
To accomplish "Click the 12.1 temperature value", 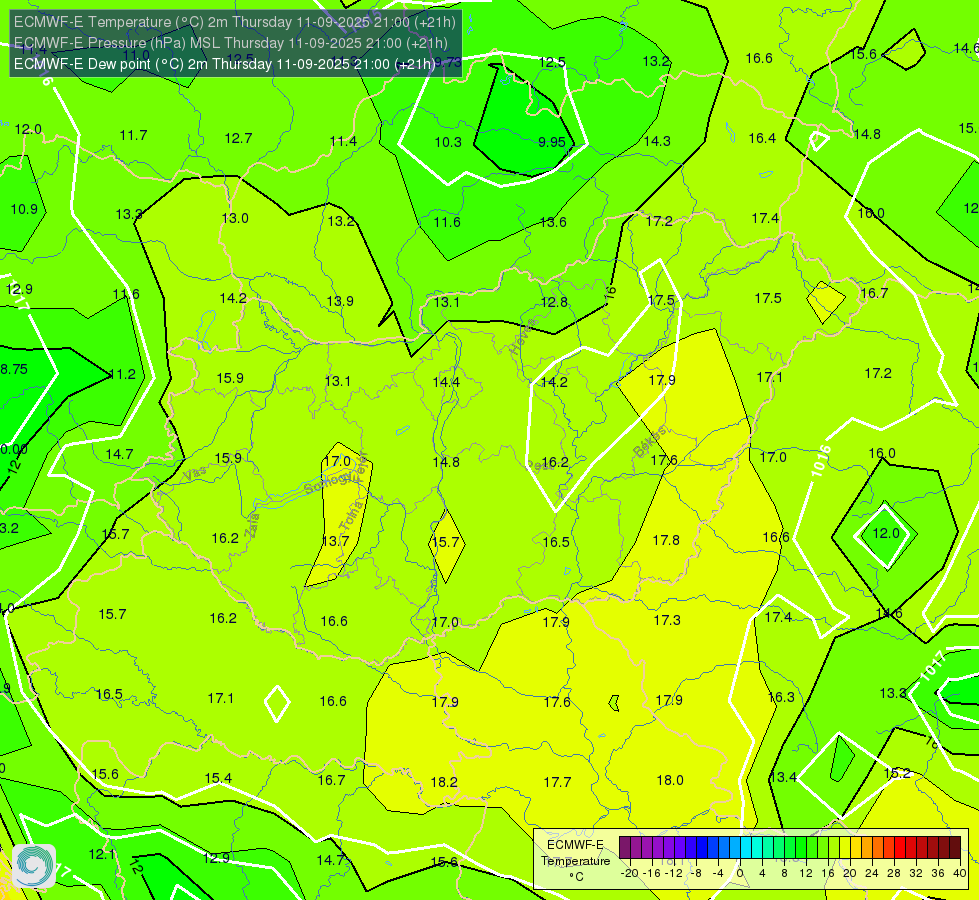I will [101, 854].
